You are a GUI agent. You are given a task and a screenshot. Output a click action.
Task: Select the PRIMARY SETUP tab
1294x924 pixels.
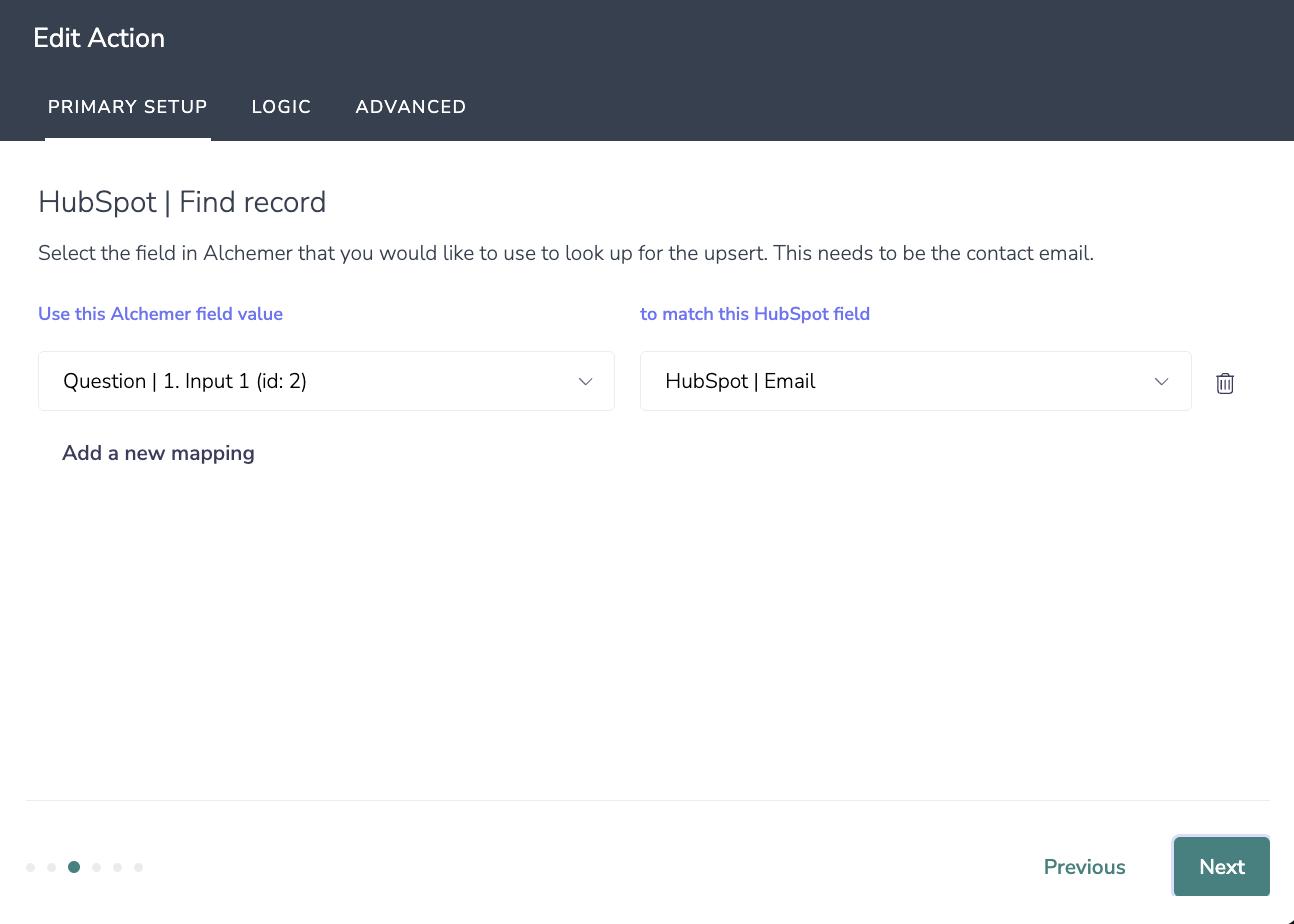tap(128, 107)
